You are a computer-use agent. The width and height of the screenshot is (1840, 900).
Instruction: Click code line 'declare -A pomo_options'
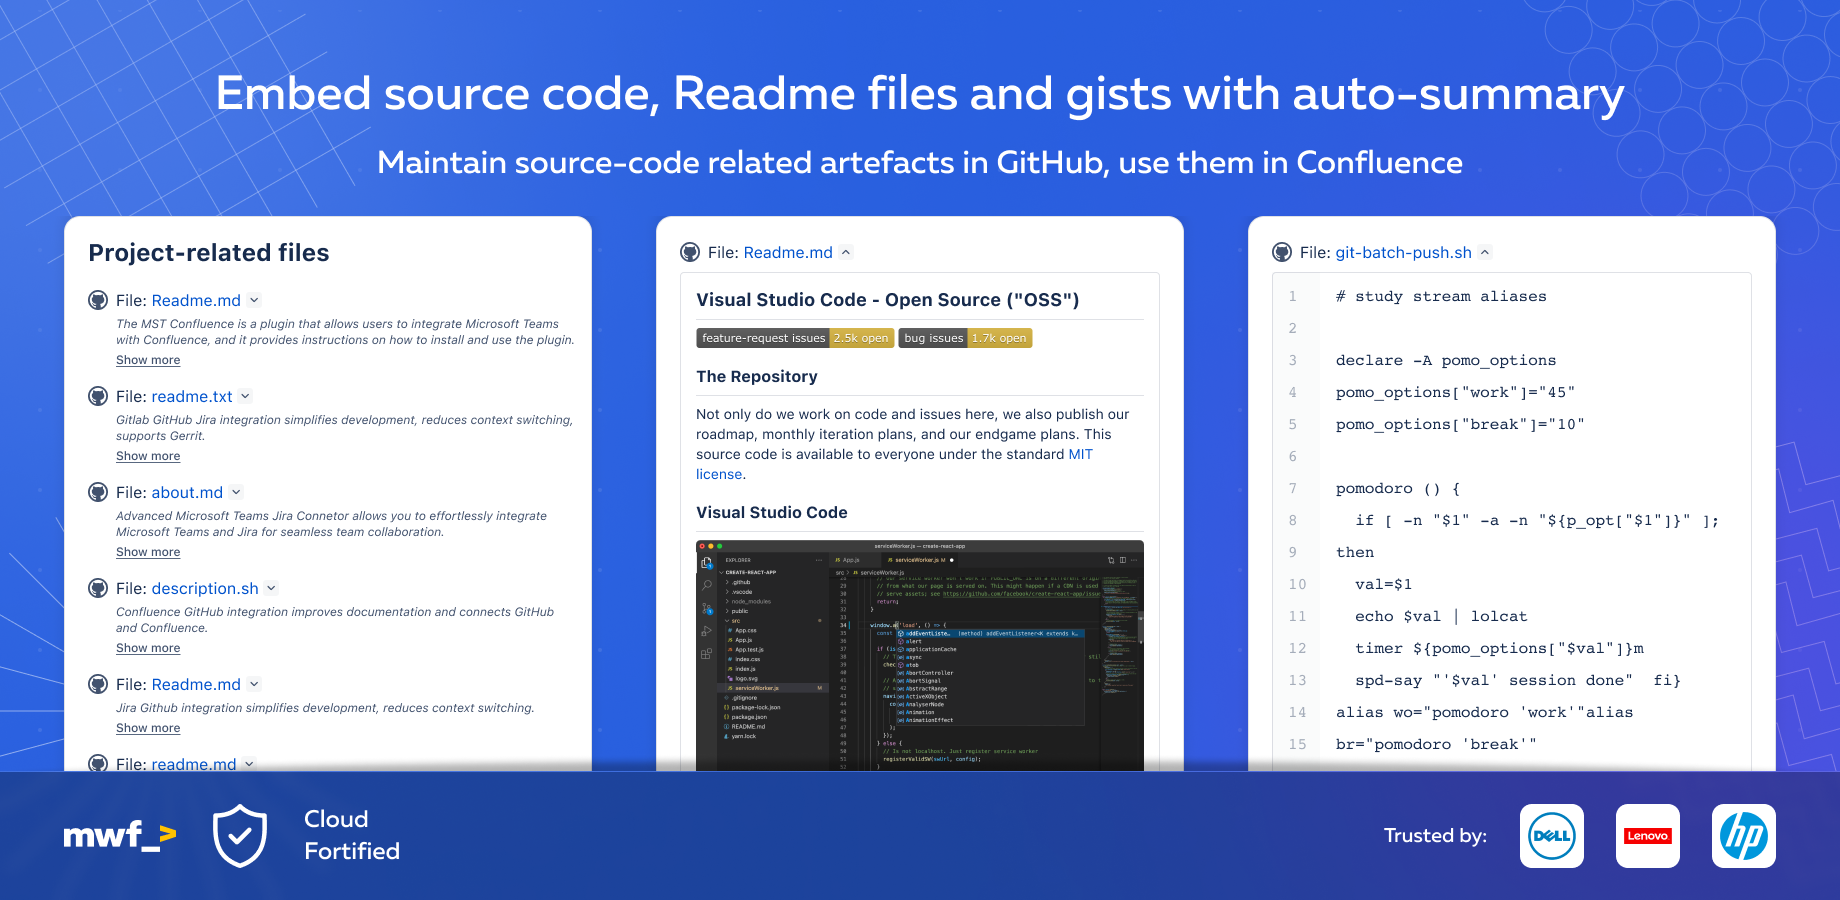coord(1446,360)
